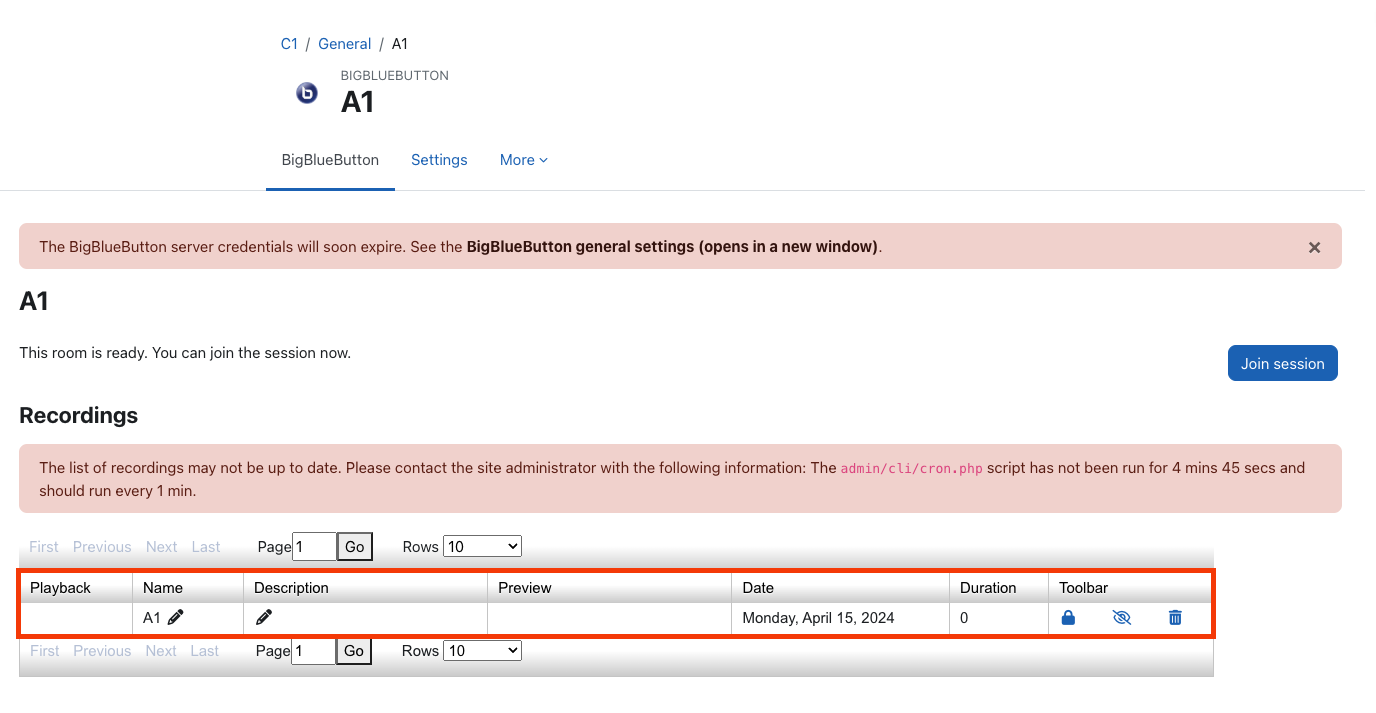Switch to the Settings tab

pyautogui.click(x=439, y=160)
